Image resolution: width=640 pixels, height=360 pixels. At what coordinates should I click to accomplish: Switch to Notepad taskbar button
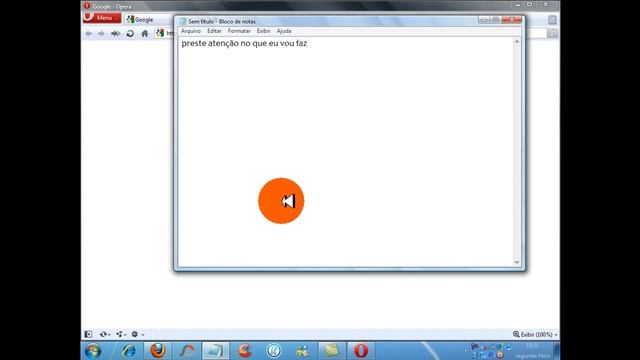[216, 351]
